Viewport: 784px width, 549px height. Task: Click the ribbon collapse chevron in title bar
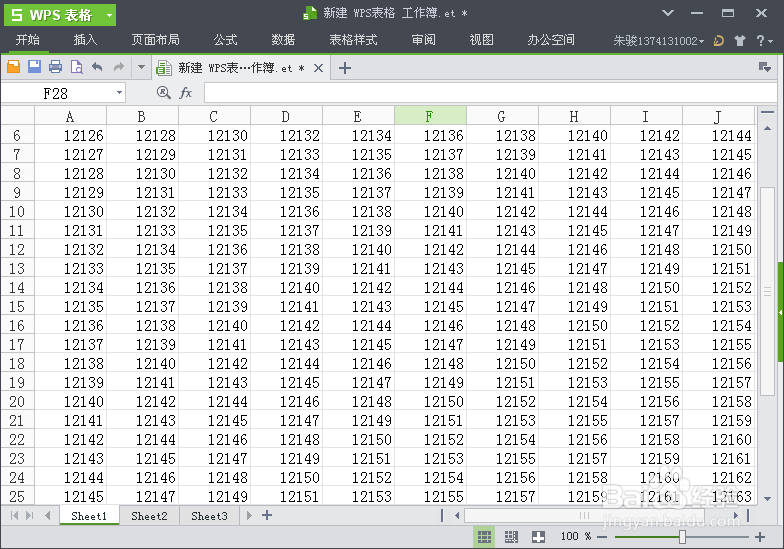click(668, 13)
